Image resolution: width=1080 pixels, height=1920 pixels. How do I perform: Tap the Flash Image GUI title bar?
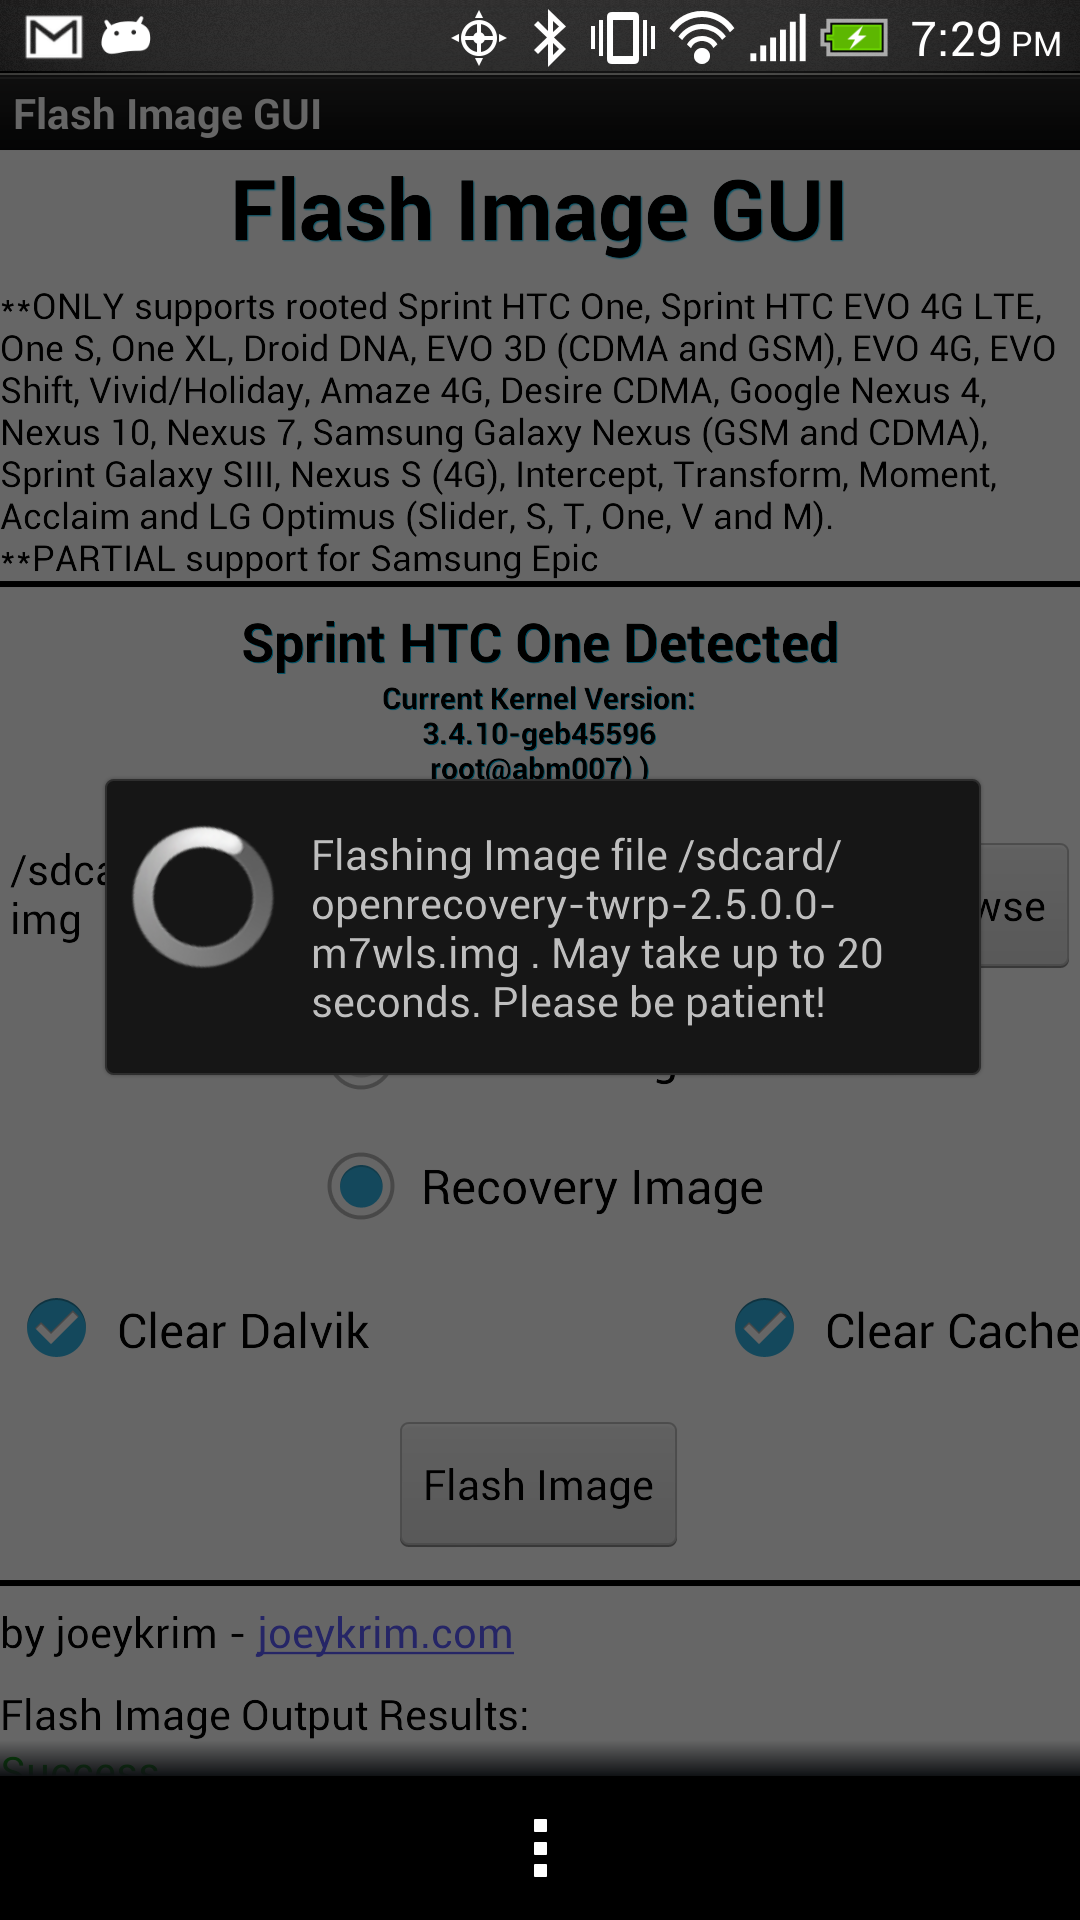coord(540,114)
